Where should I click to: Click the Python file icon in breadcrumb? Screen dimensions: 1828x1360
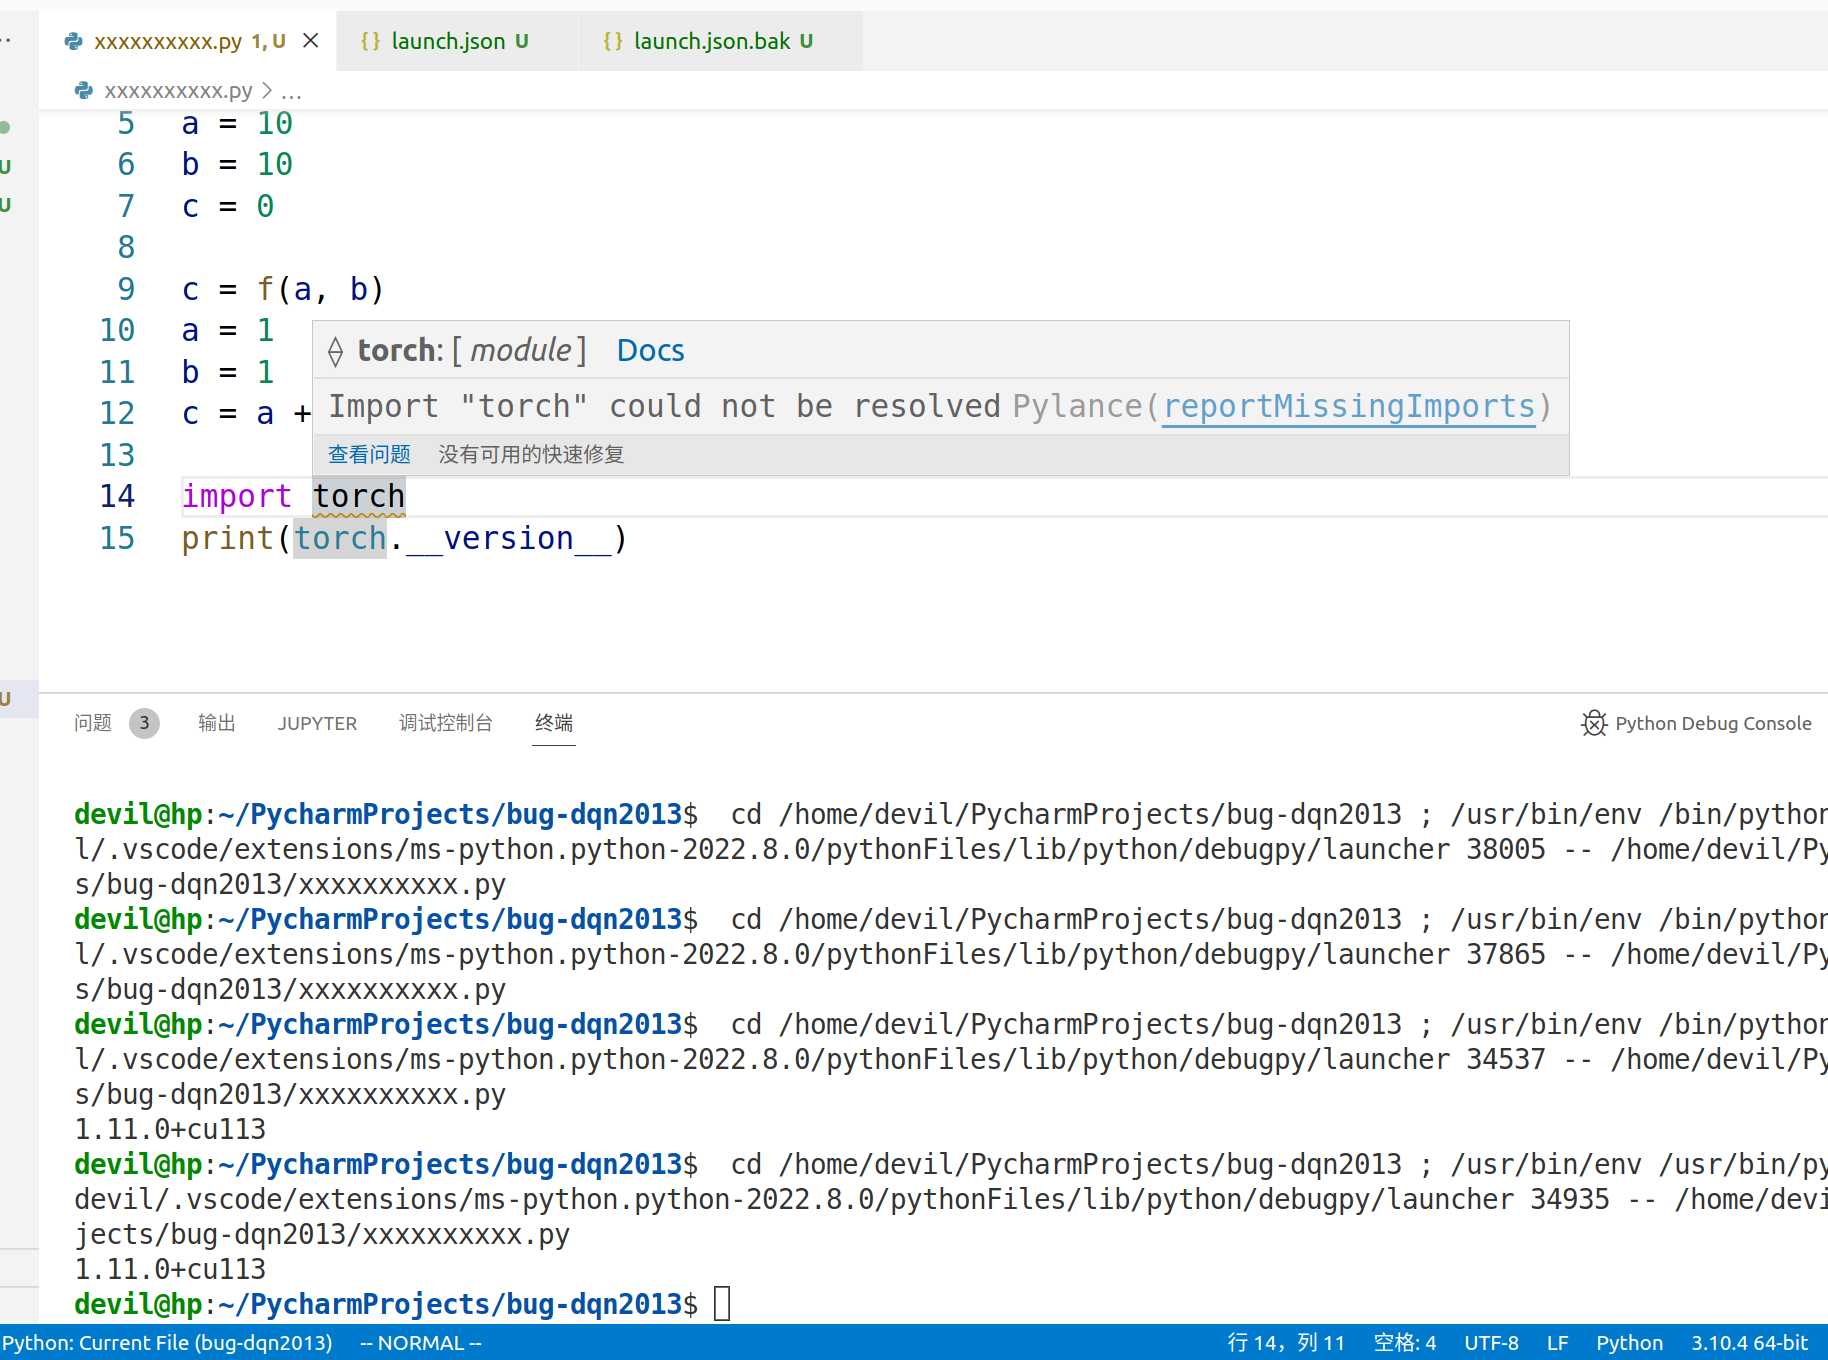click(x=84, y=91)
